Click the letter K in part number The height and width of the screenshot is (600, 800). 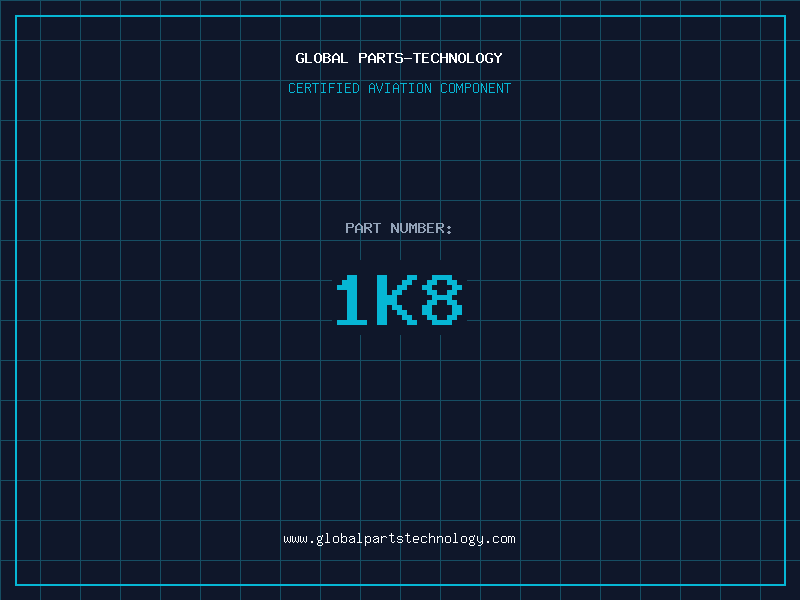(x=400, y=300)
